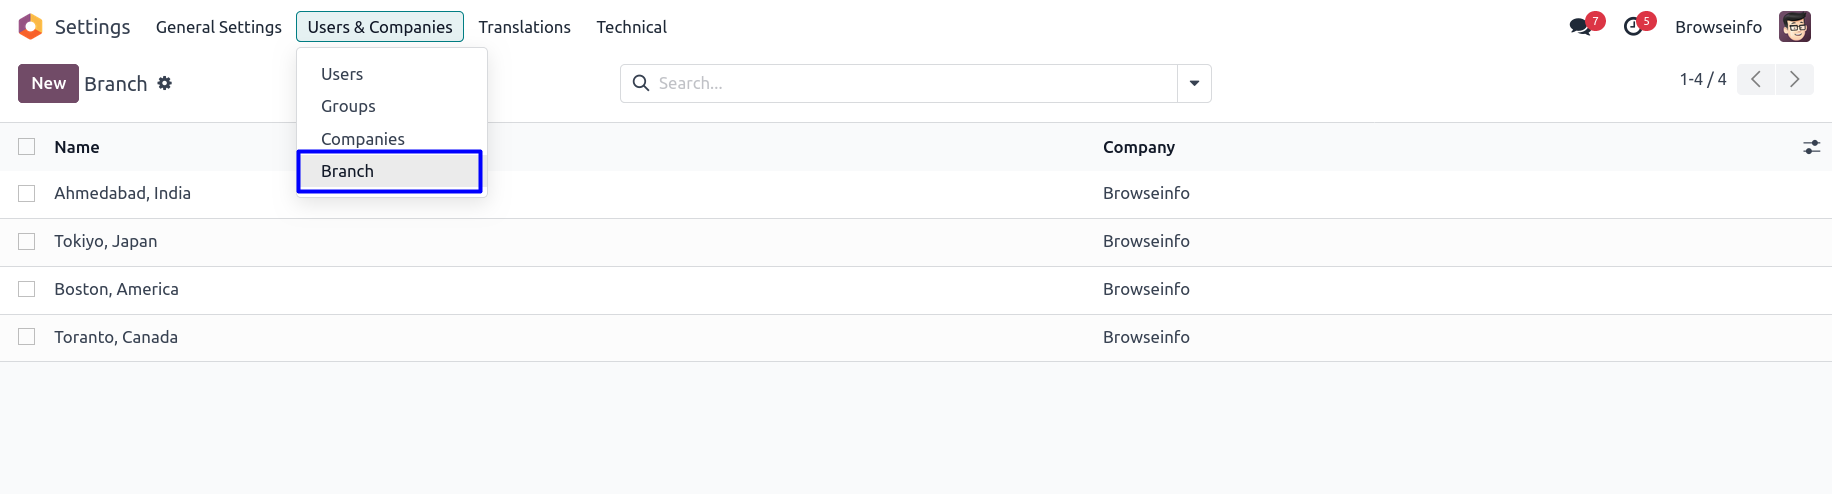The image size is (1832, 494).
Task: Click the Search input field
Action: [x=910, y=83]
